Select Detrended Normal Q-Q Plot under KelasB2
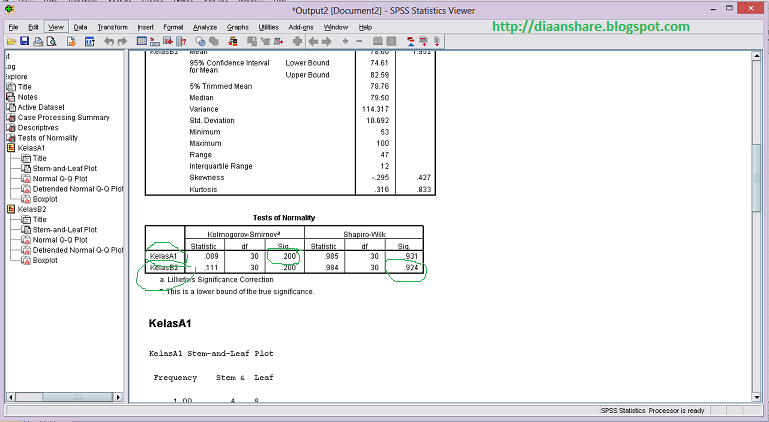This screenshot has width=769, height=422. click(x=78, y=251)
